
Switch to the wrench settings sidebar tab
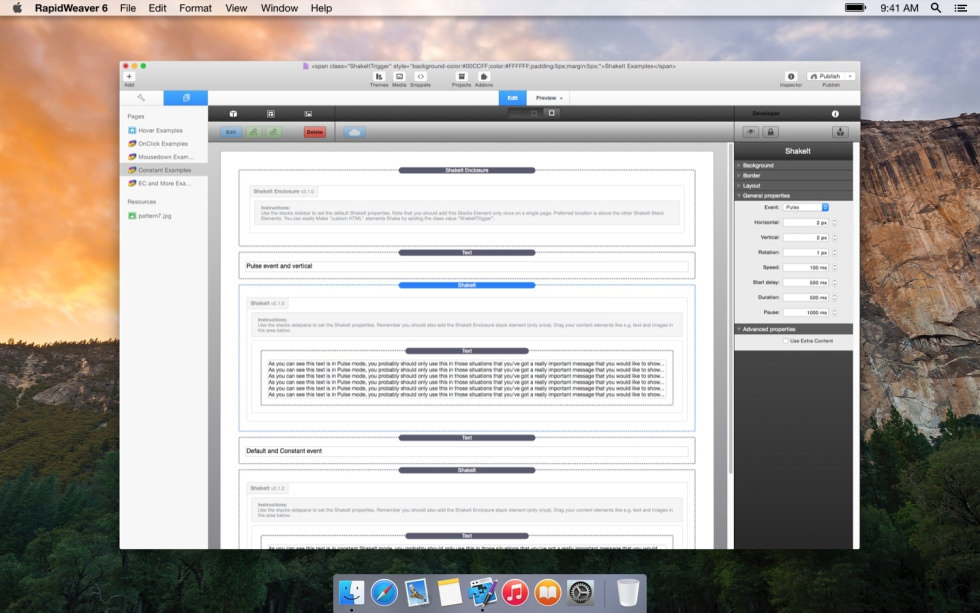tap(142, 98)
